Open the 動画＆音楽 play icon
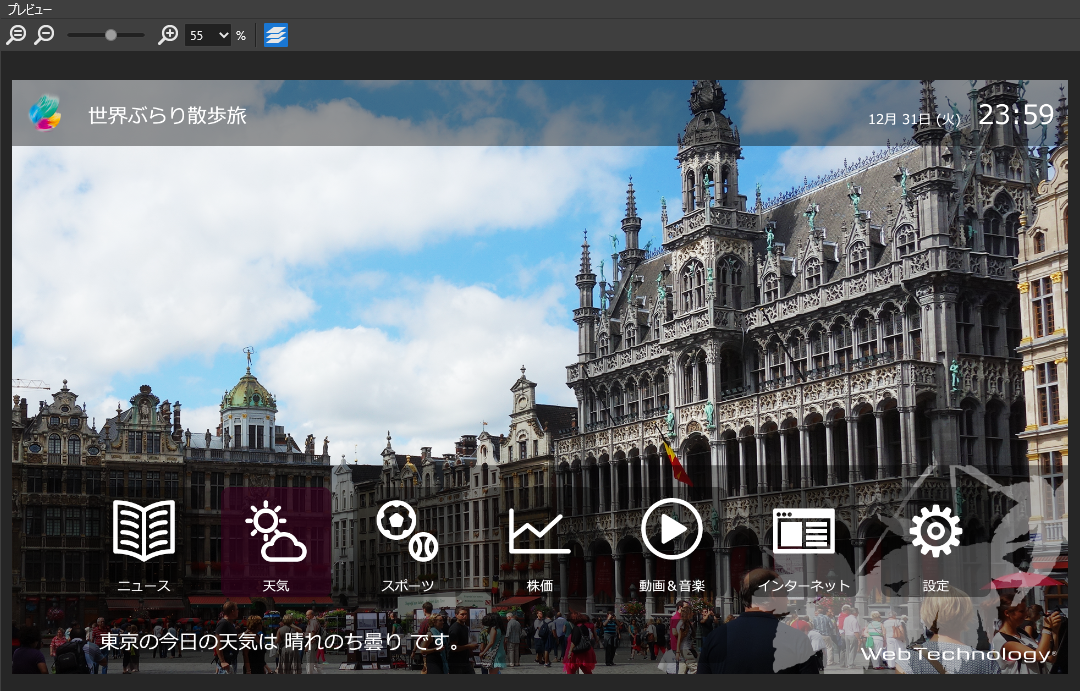This screenshot has height=691, width=1080. (x=672, y=529)
